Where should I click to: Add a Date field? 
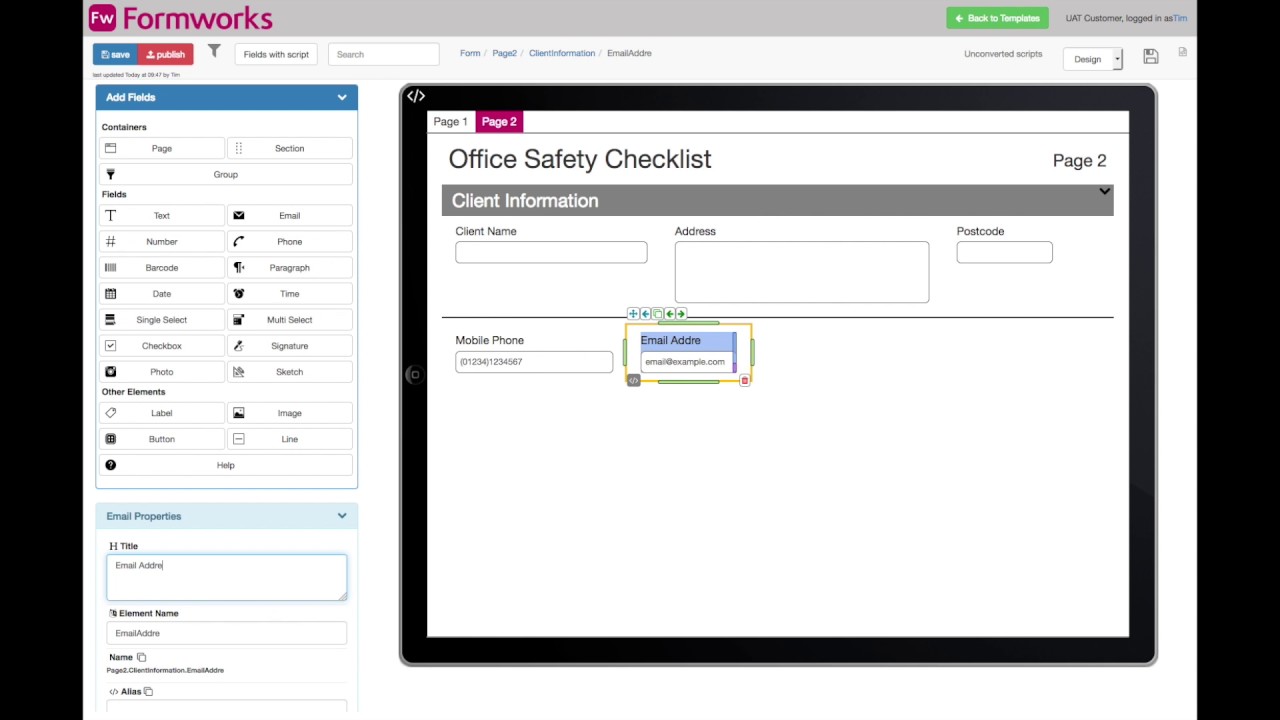coord(162,294)
